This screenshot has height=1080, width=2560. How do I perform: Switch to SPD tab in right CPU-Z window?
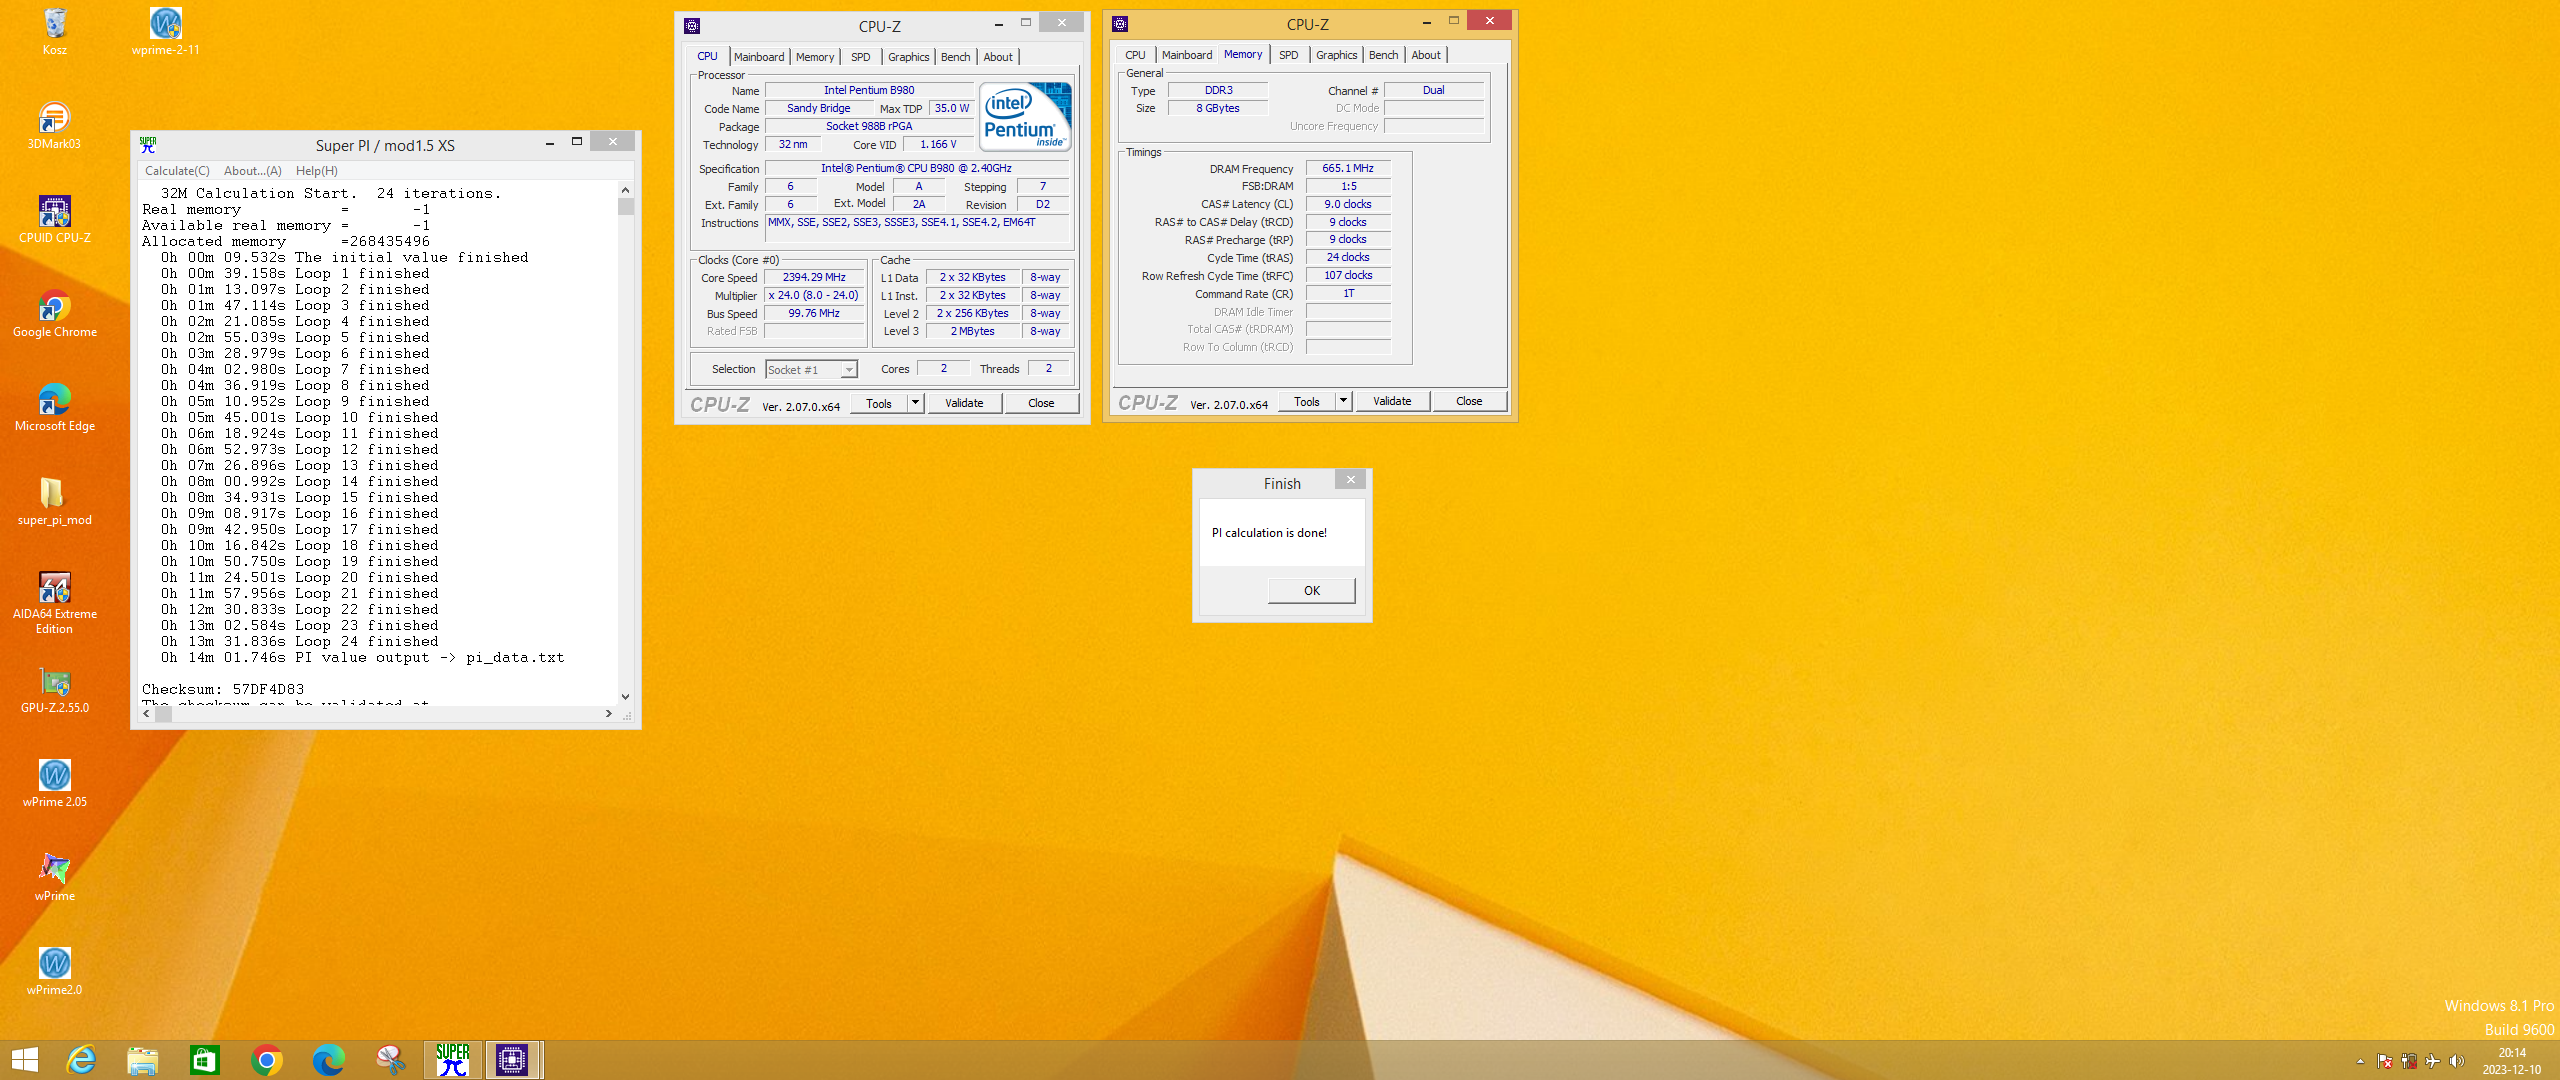pyautogui.click(x=1289, y=55)
